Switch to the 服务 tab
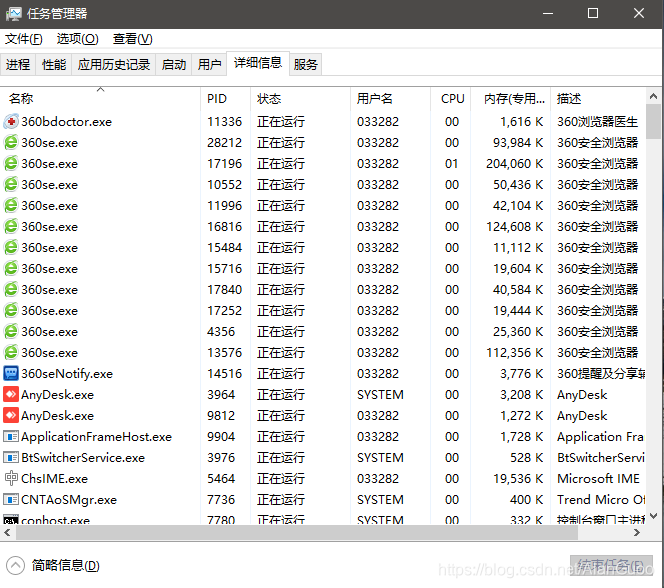 305,64
